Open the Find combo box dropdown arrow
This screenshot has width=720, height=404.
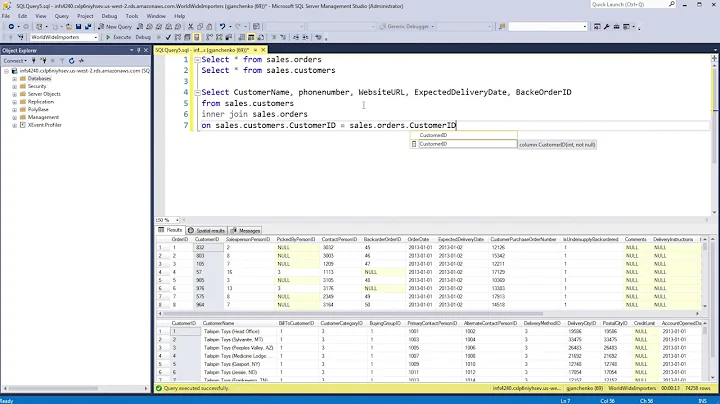click(x=585, y=27)
